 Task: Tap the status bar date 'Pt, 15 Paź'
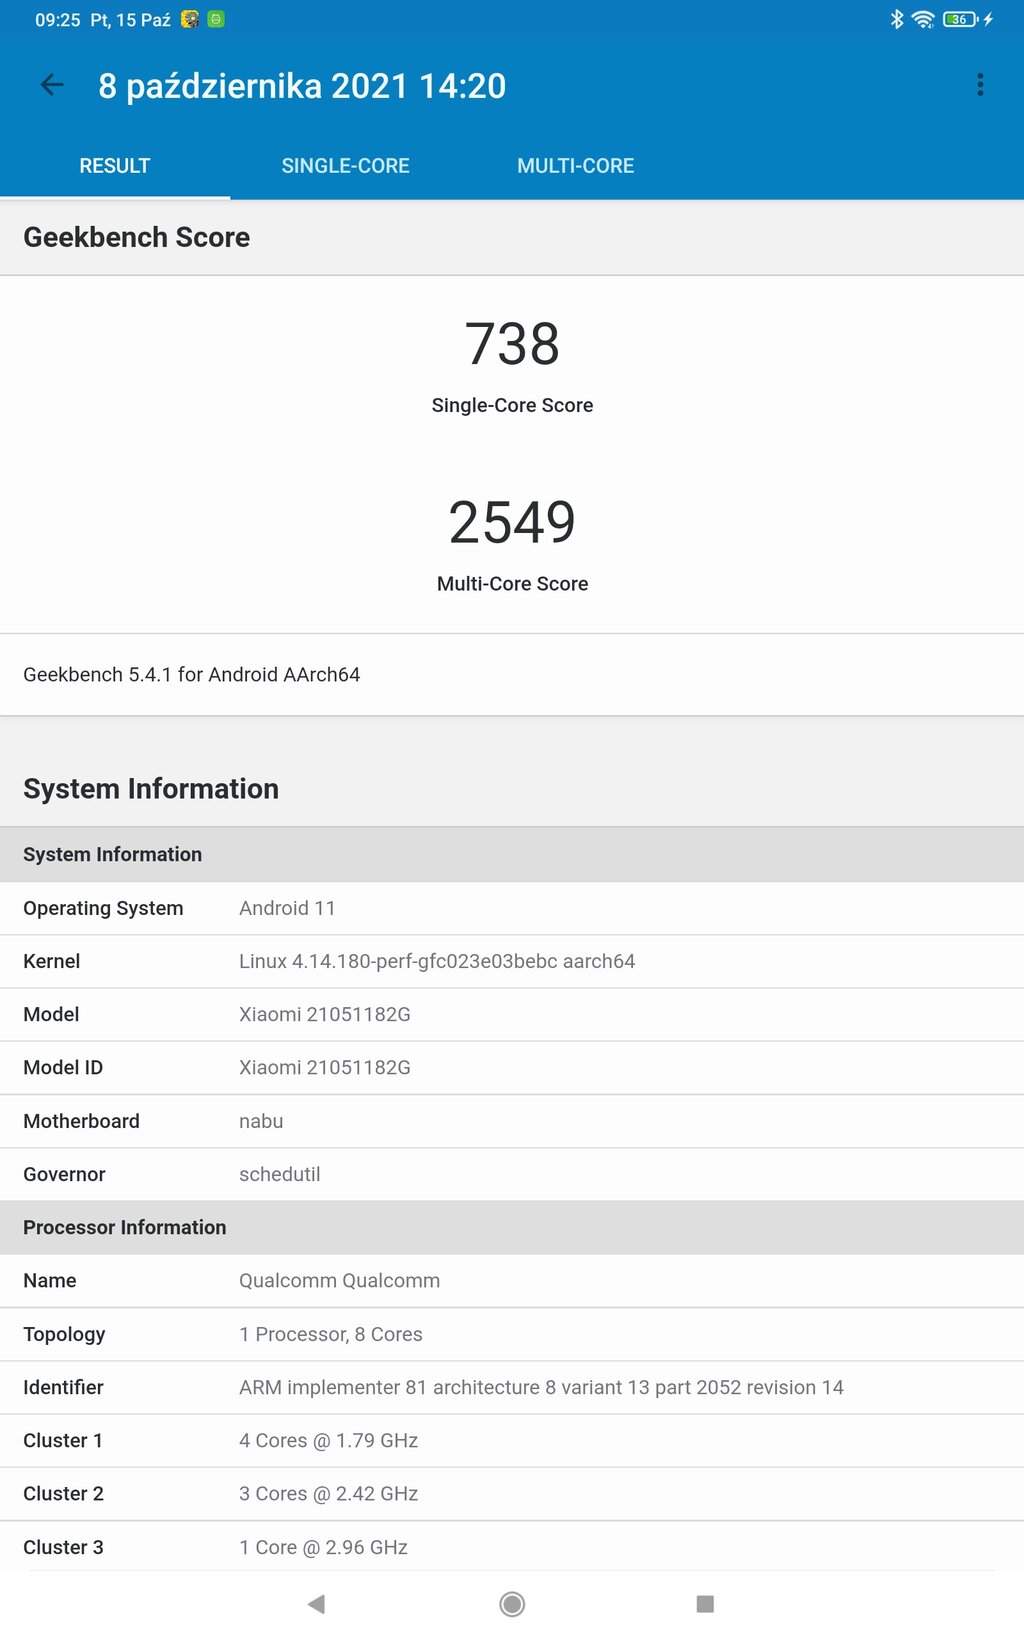[x=130, y=20]
